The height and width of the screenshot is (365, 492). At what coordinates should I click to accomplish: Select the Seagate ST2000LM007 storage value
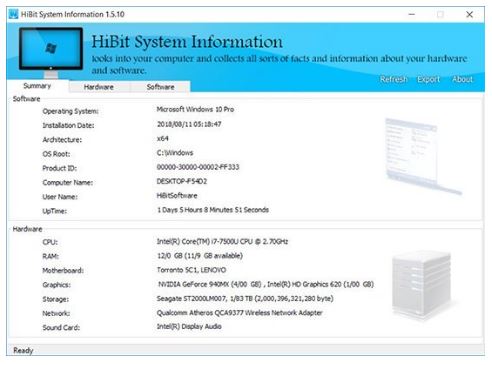click(245, 299)
